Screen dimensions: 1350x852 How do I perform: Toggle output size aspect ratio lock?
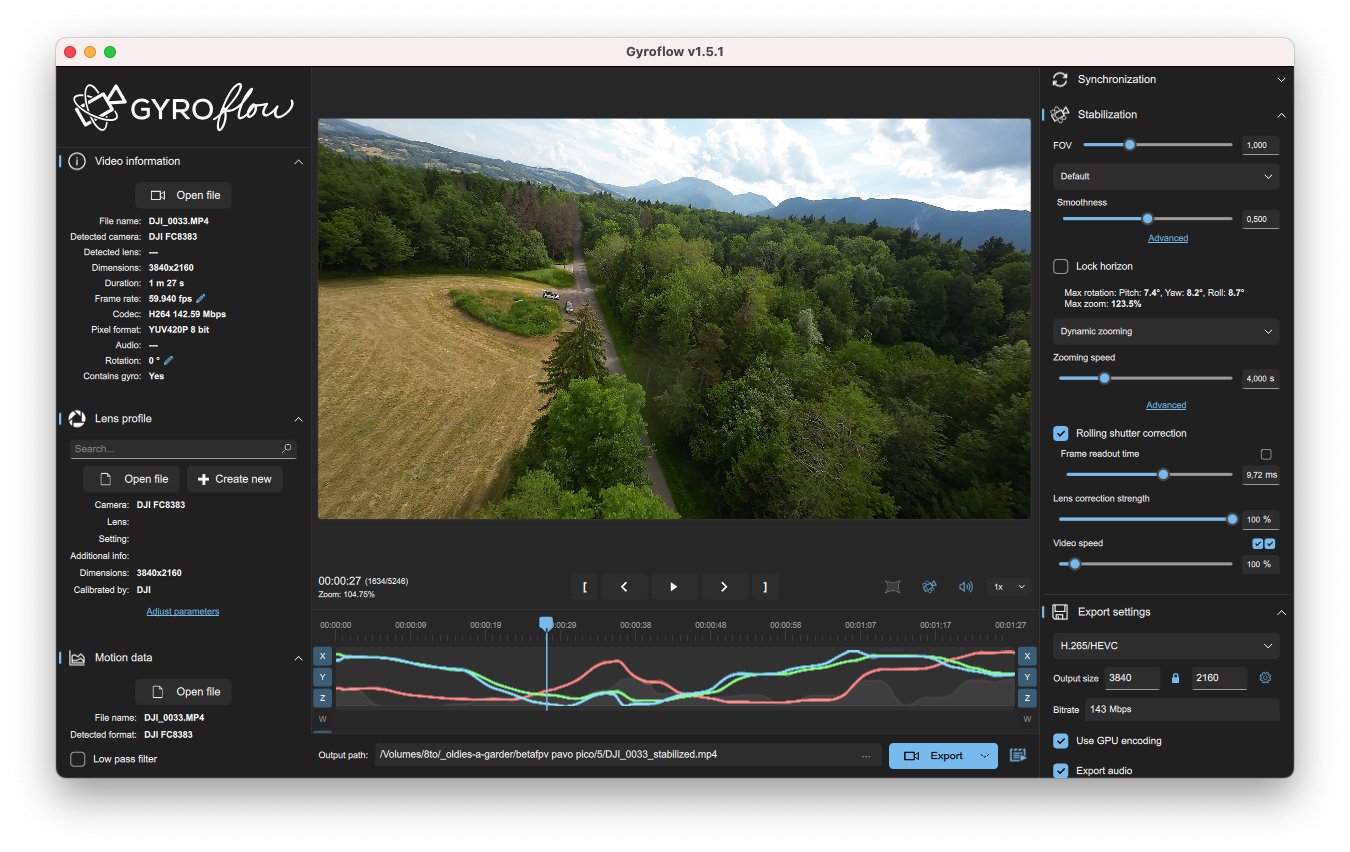pyautogui.click(x=1175, y=678)
